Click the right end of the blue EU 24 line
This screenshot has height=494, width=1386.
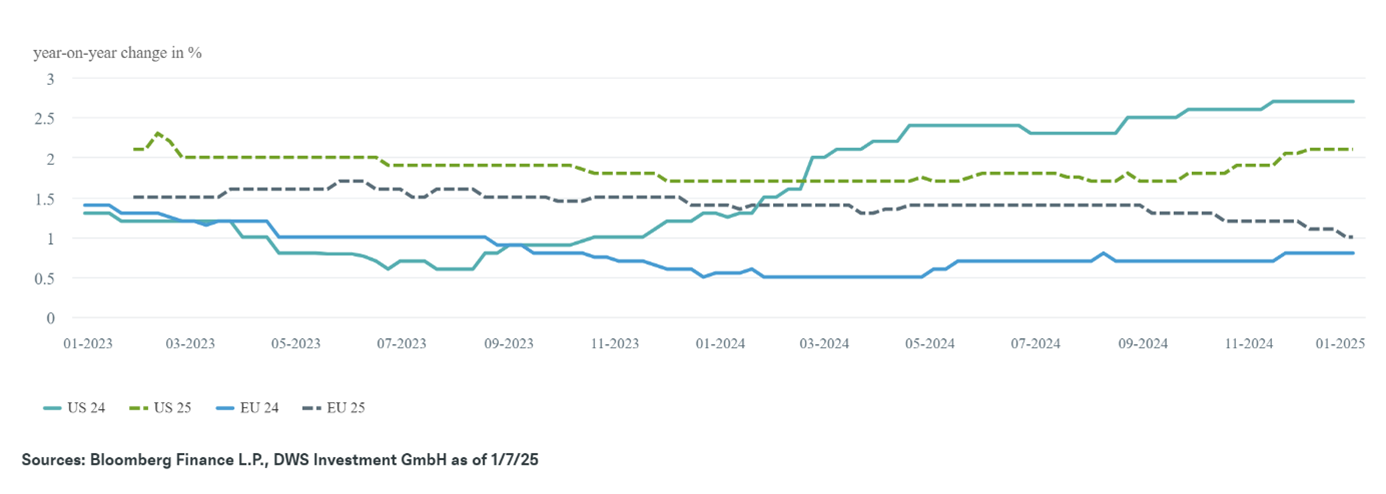click(x=1353, y=253)
